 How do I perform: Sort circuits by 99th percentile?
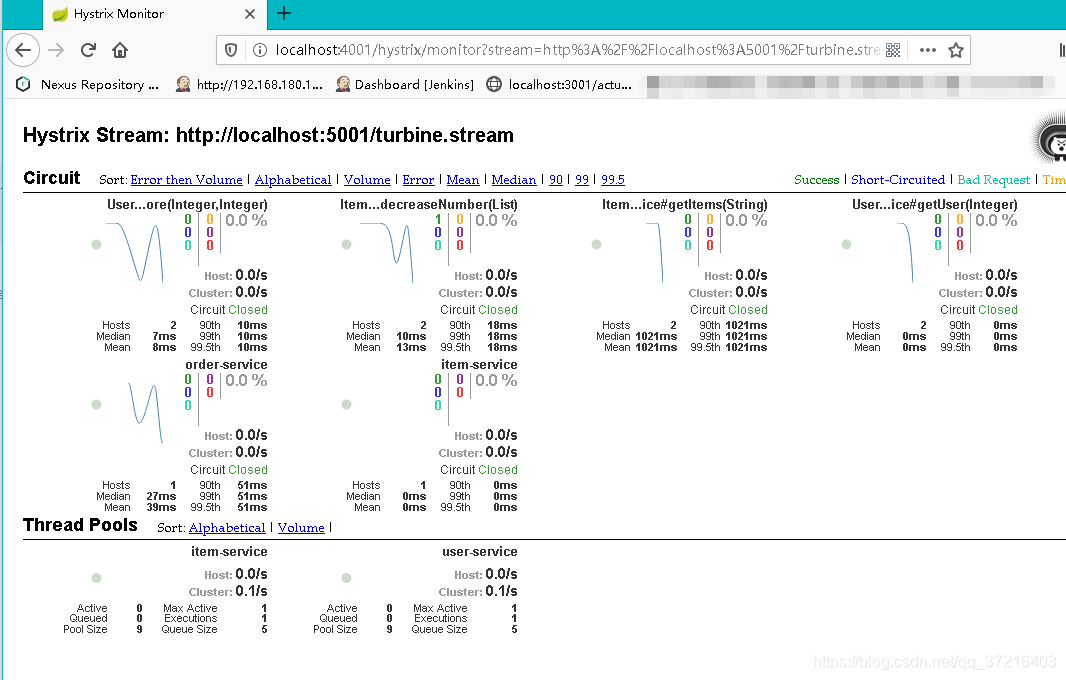tap(582, 180)
